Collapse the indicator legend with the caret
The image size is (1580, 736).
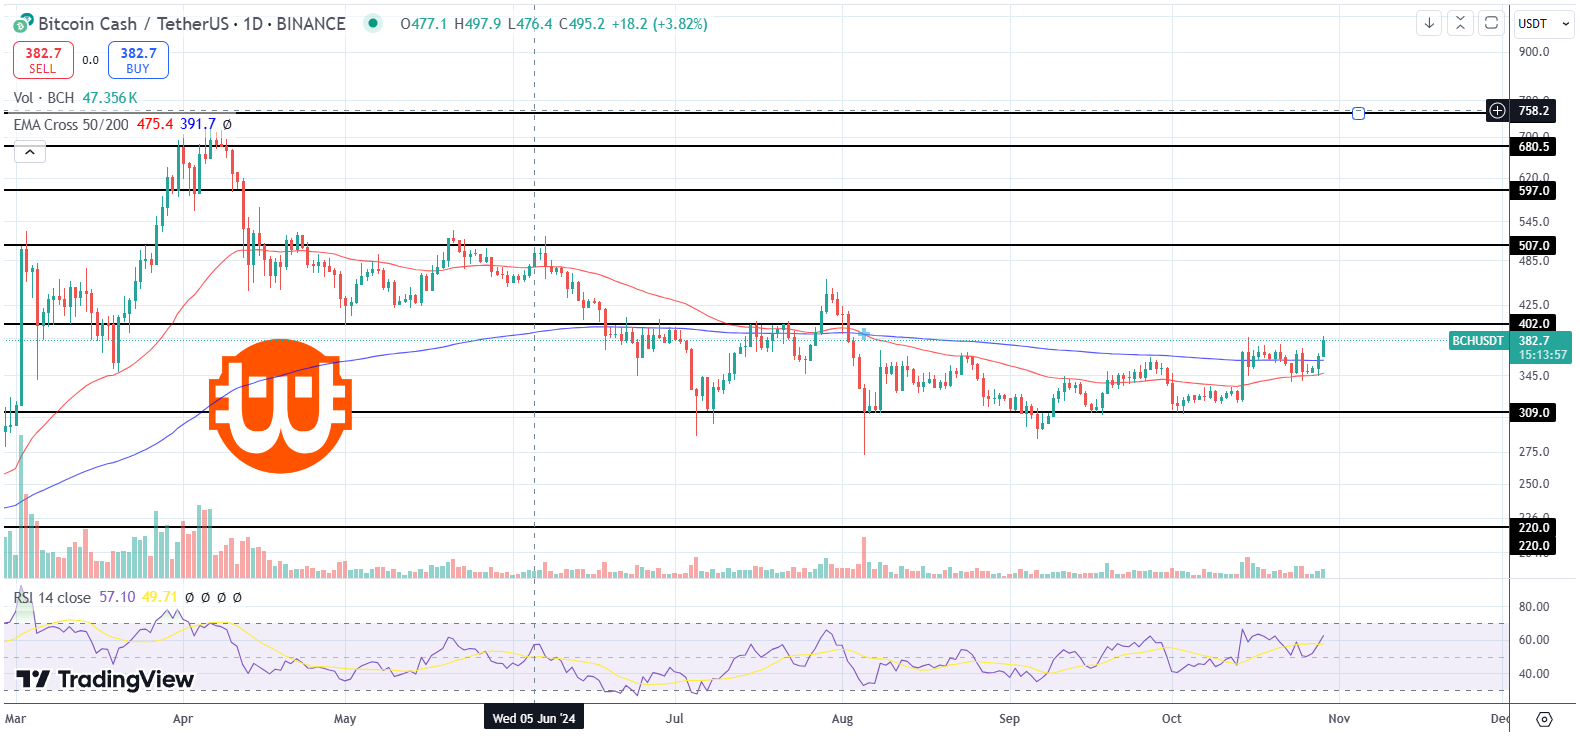30,152
